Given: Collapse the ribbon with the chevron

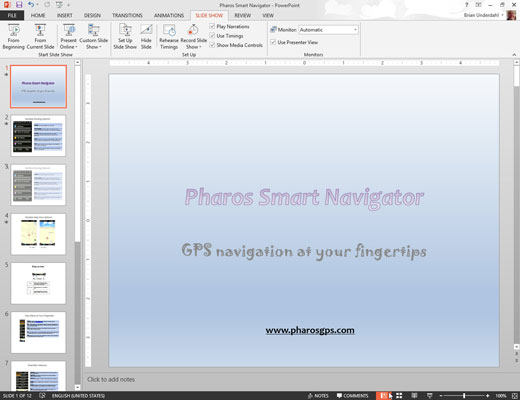Looking at the screenshot, I should [514, 55].
